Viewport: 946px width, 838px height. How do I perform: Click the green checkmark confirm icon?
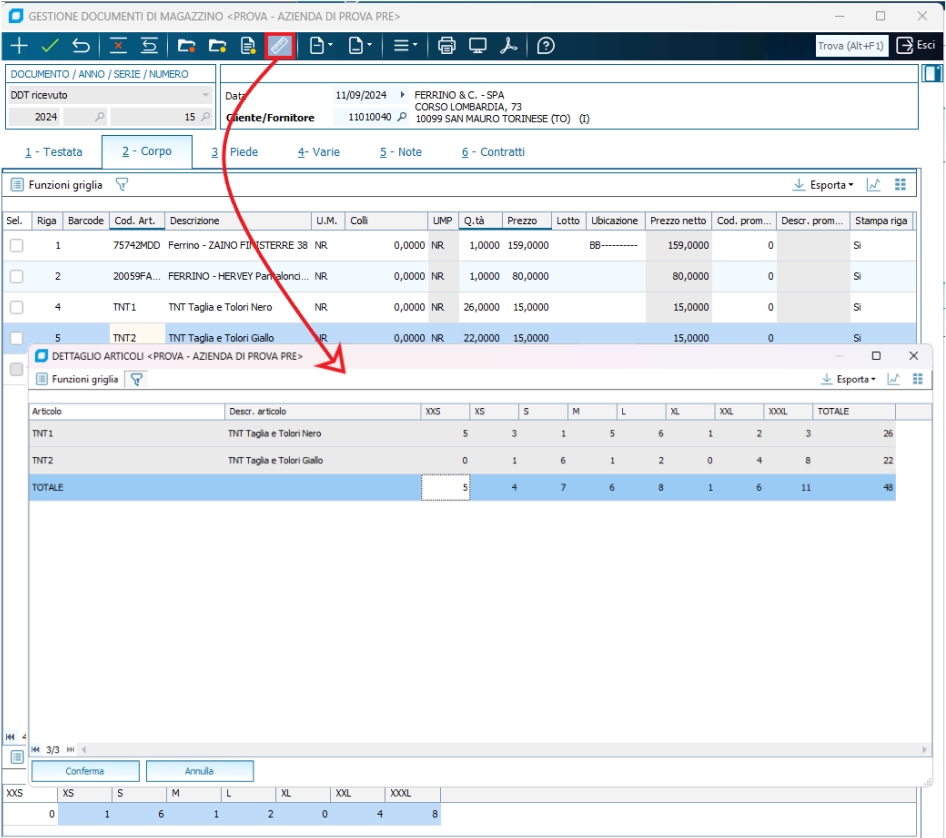tap(49, 46)
